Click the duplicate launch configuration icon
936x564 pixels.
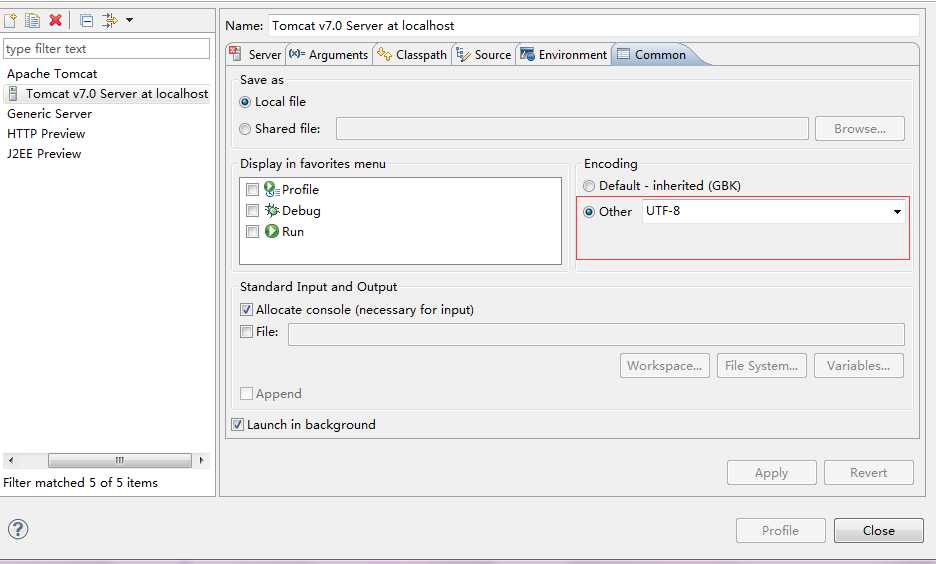coord(32,21)
